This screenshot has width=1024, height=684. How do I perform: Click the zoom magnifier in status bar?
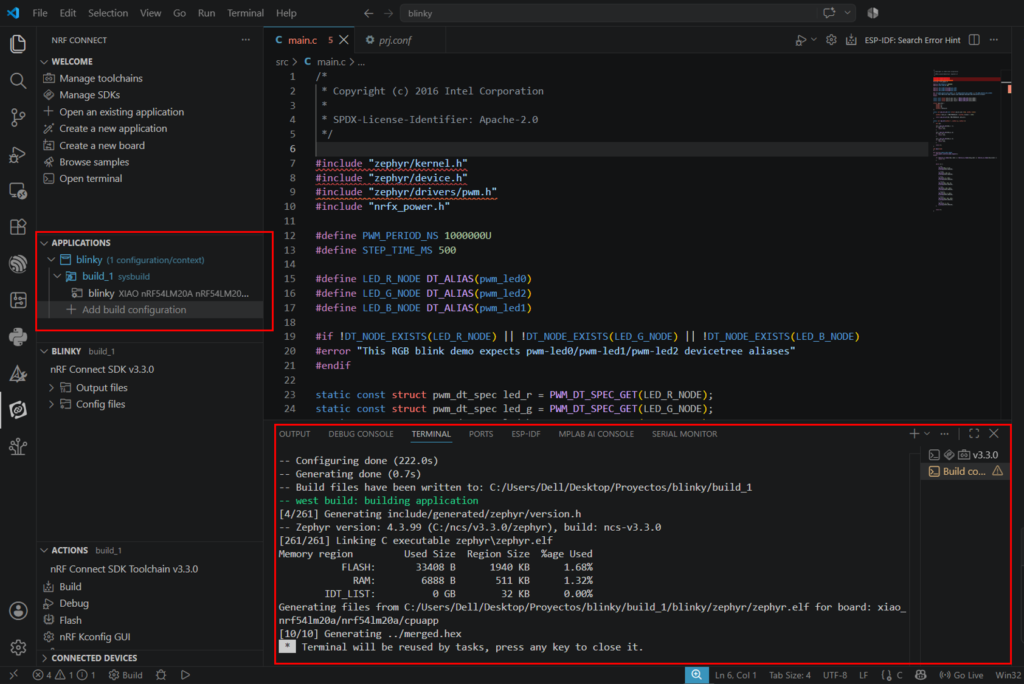(x=696, y=675)
